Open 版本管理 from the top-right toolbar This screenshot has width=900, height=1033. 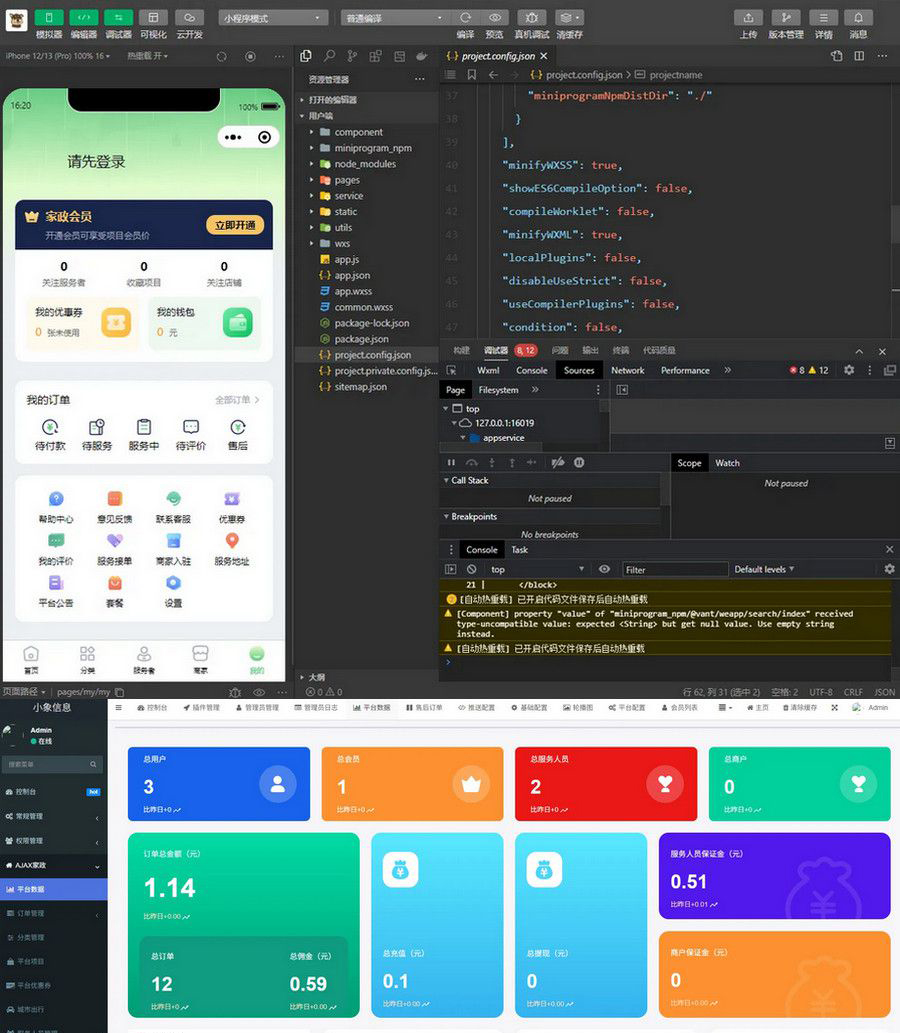tap(786, 17)
